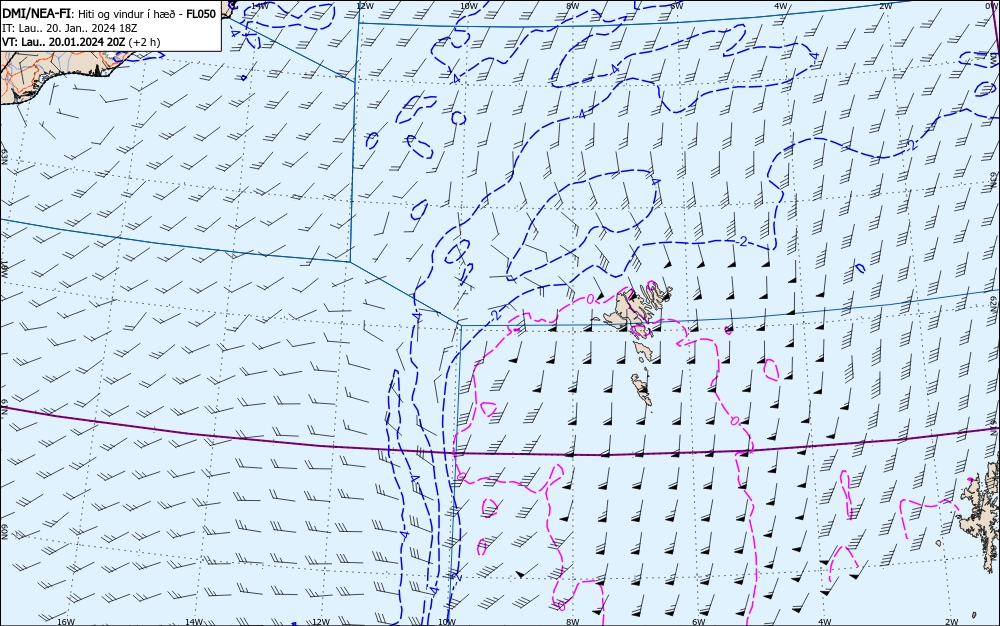Click the '2W' longitude label on the top edge
1000x626 pixels.
tap(885, 6)
